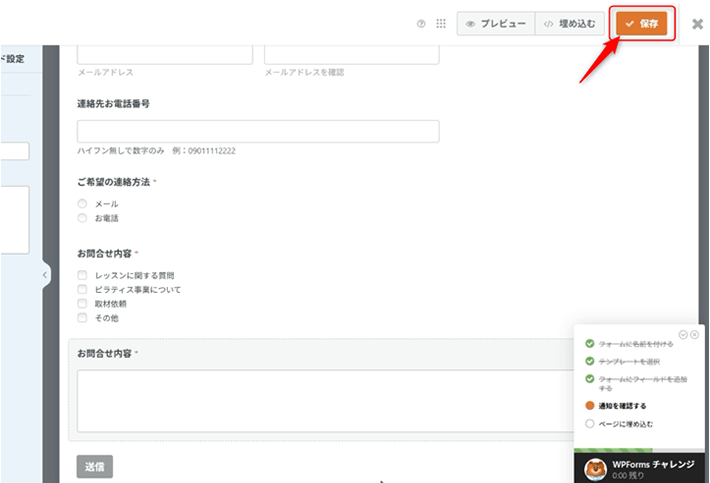Select the メール radio option
The height and width of the screenshot is (483, 710).
point(82,204)
